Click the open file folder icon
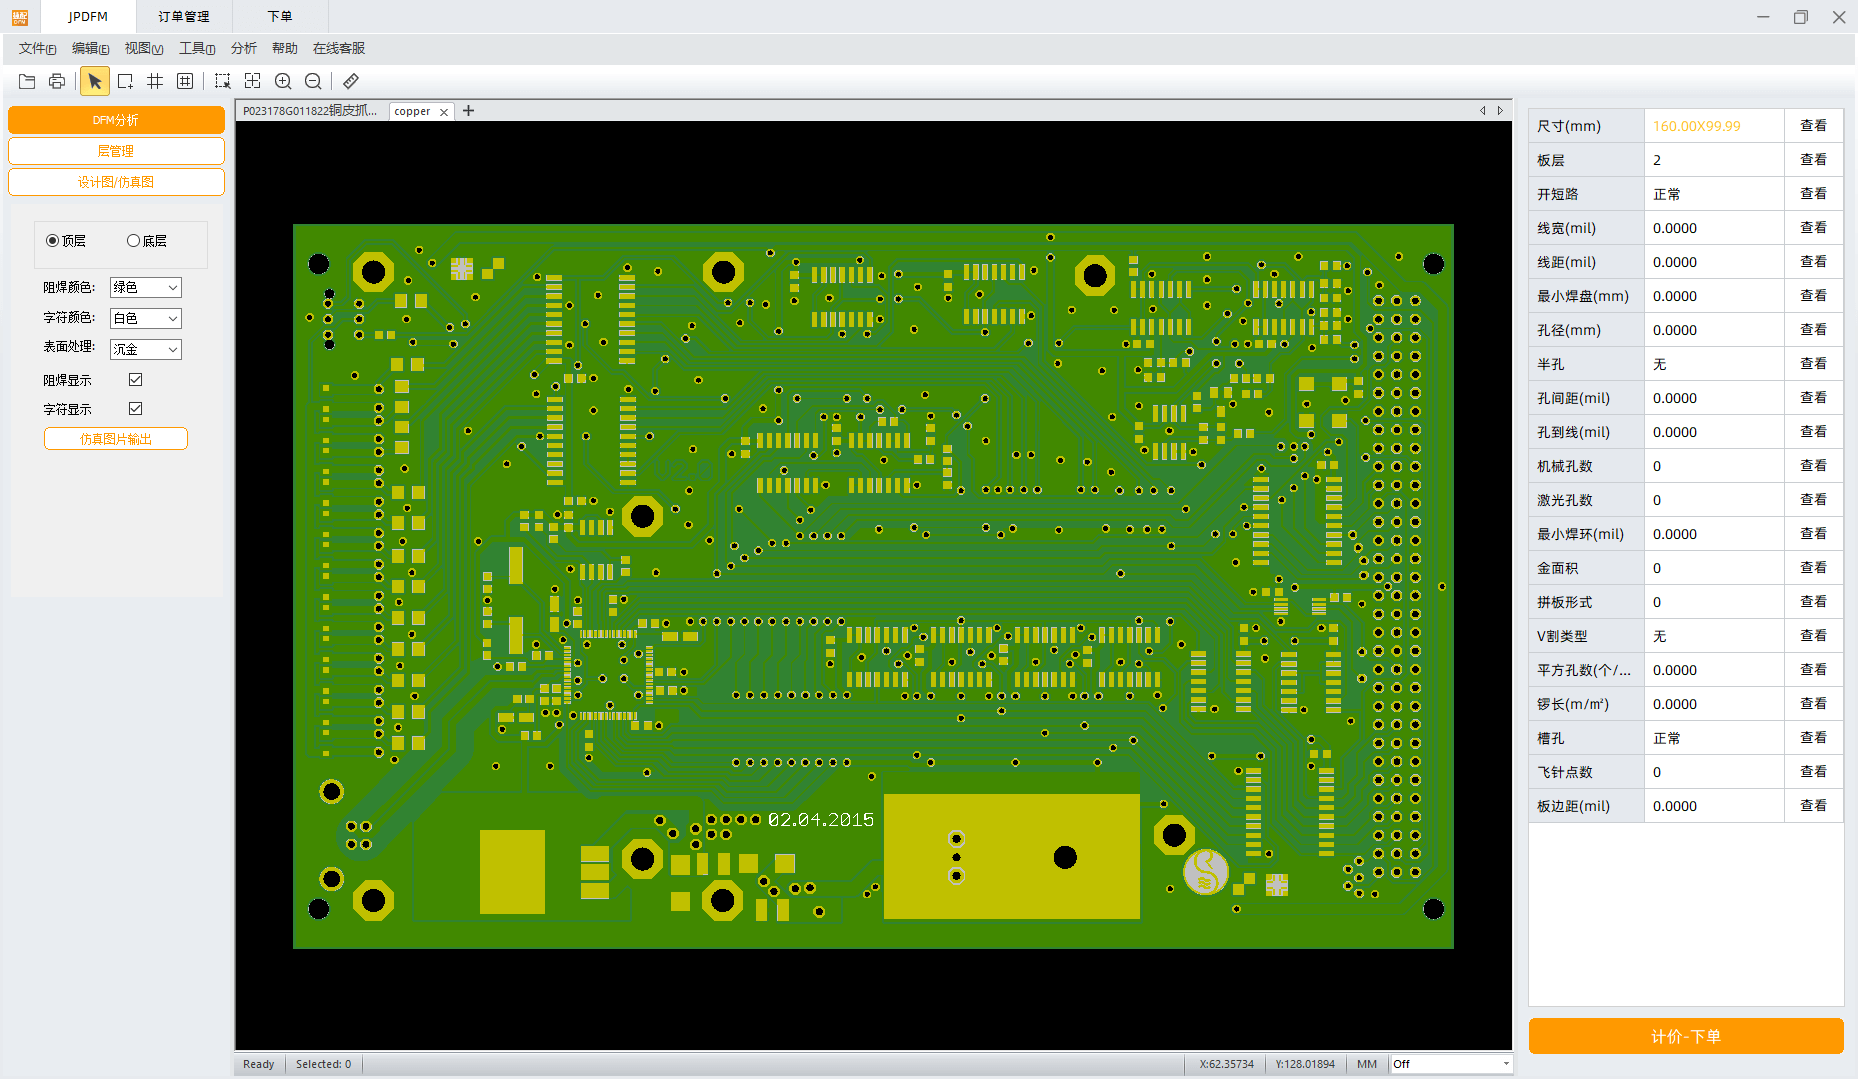 (27, 81)
